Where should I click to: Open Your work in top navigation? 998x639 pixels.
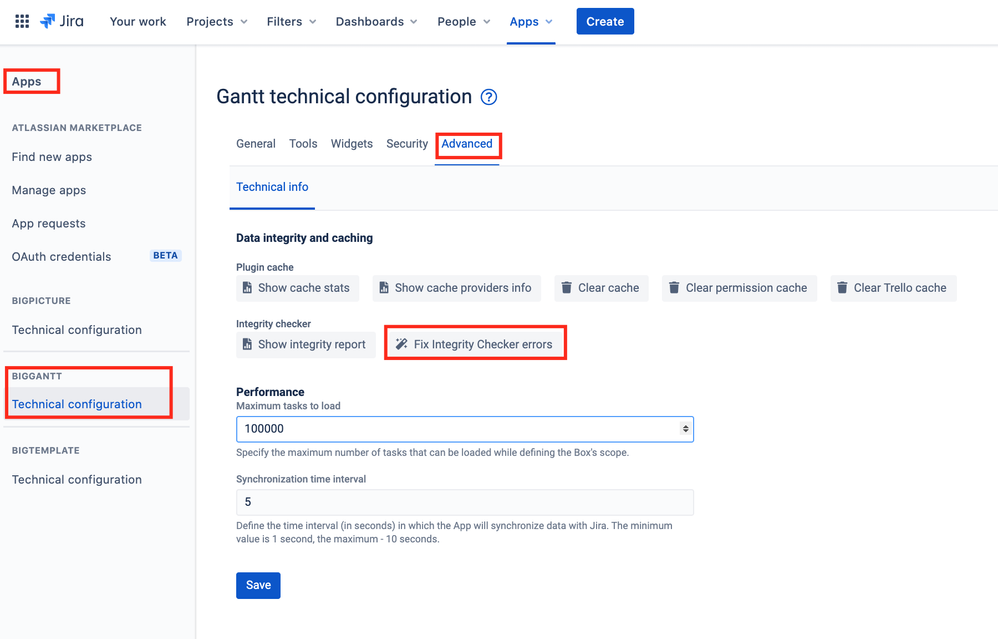point(137,22)
